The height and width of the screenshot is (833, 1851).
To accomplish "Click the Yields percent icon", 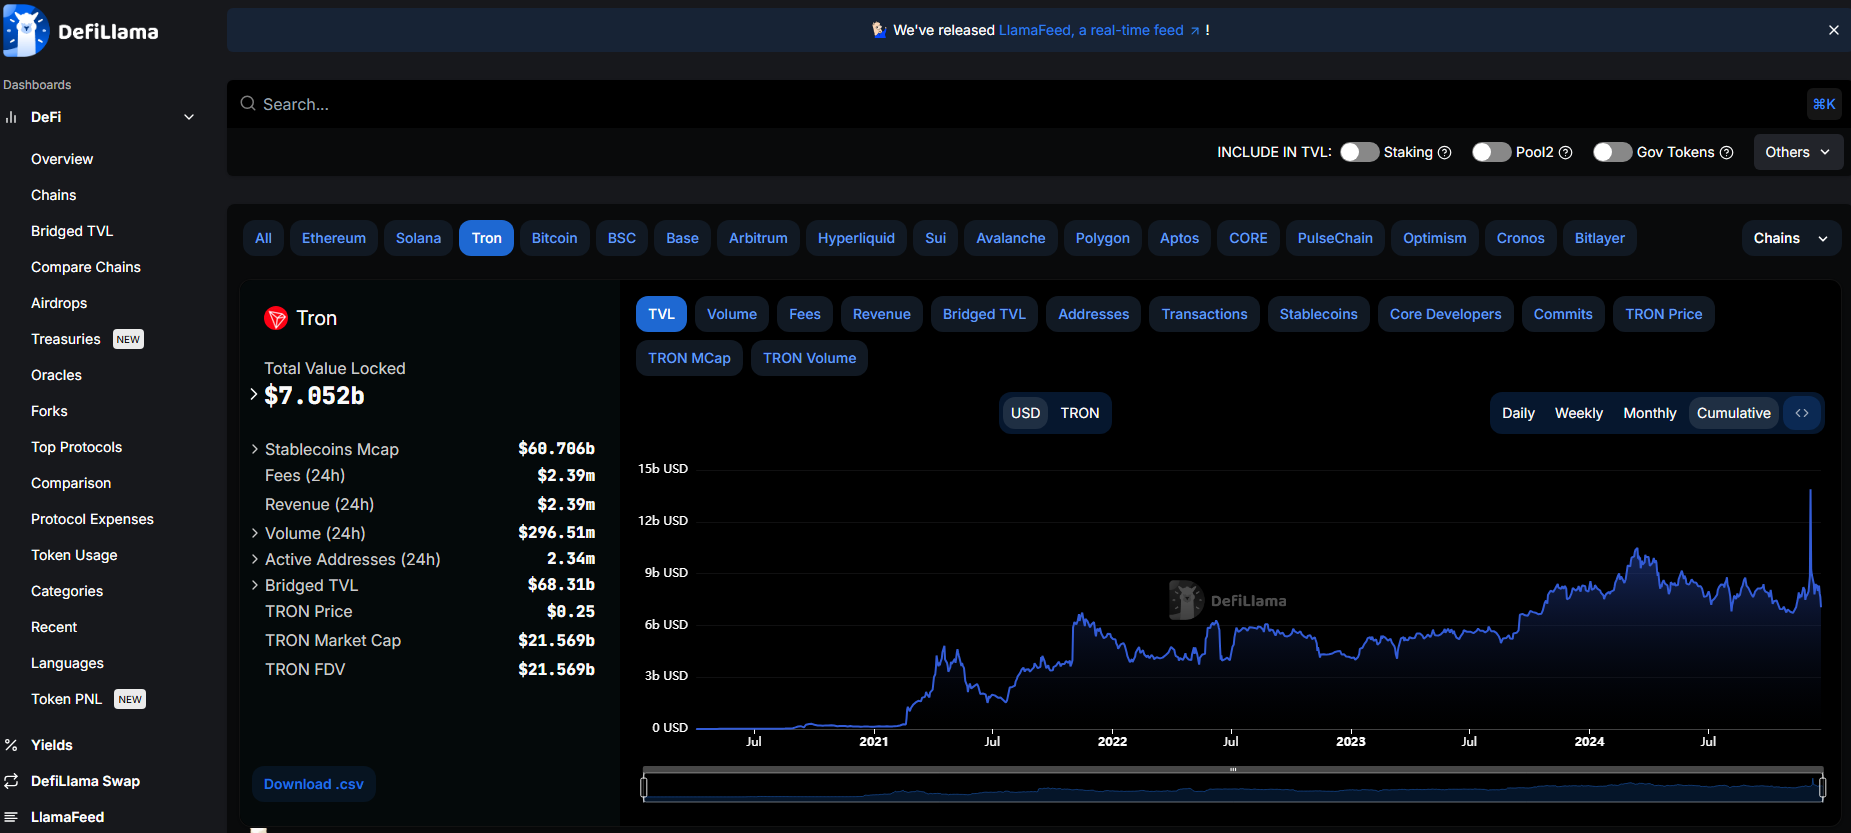I will pyautogui.click(x=11, y=745).
